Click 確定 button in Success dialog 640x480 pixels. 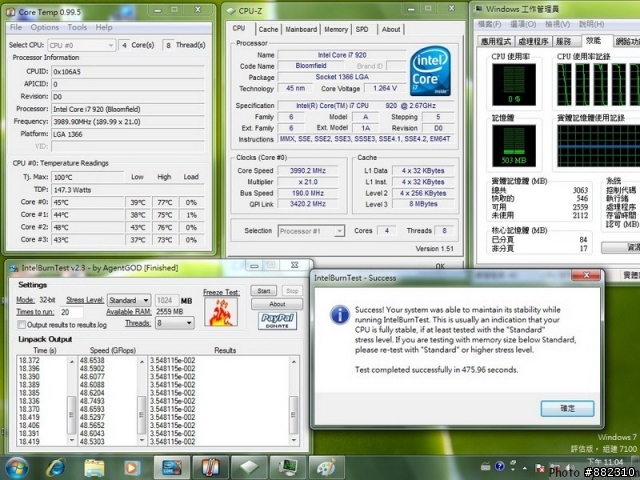pyautogui.click(x=567, y=408)
